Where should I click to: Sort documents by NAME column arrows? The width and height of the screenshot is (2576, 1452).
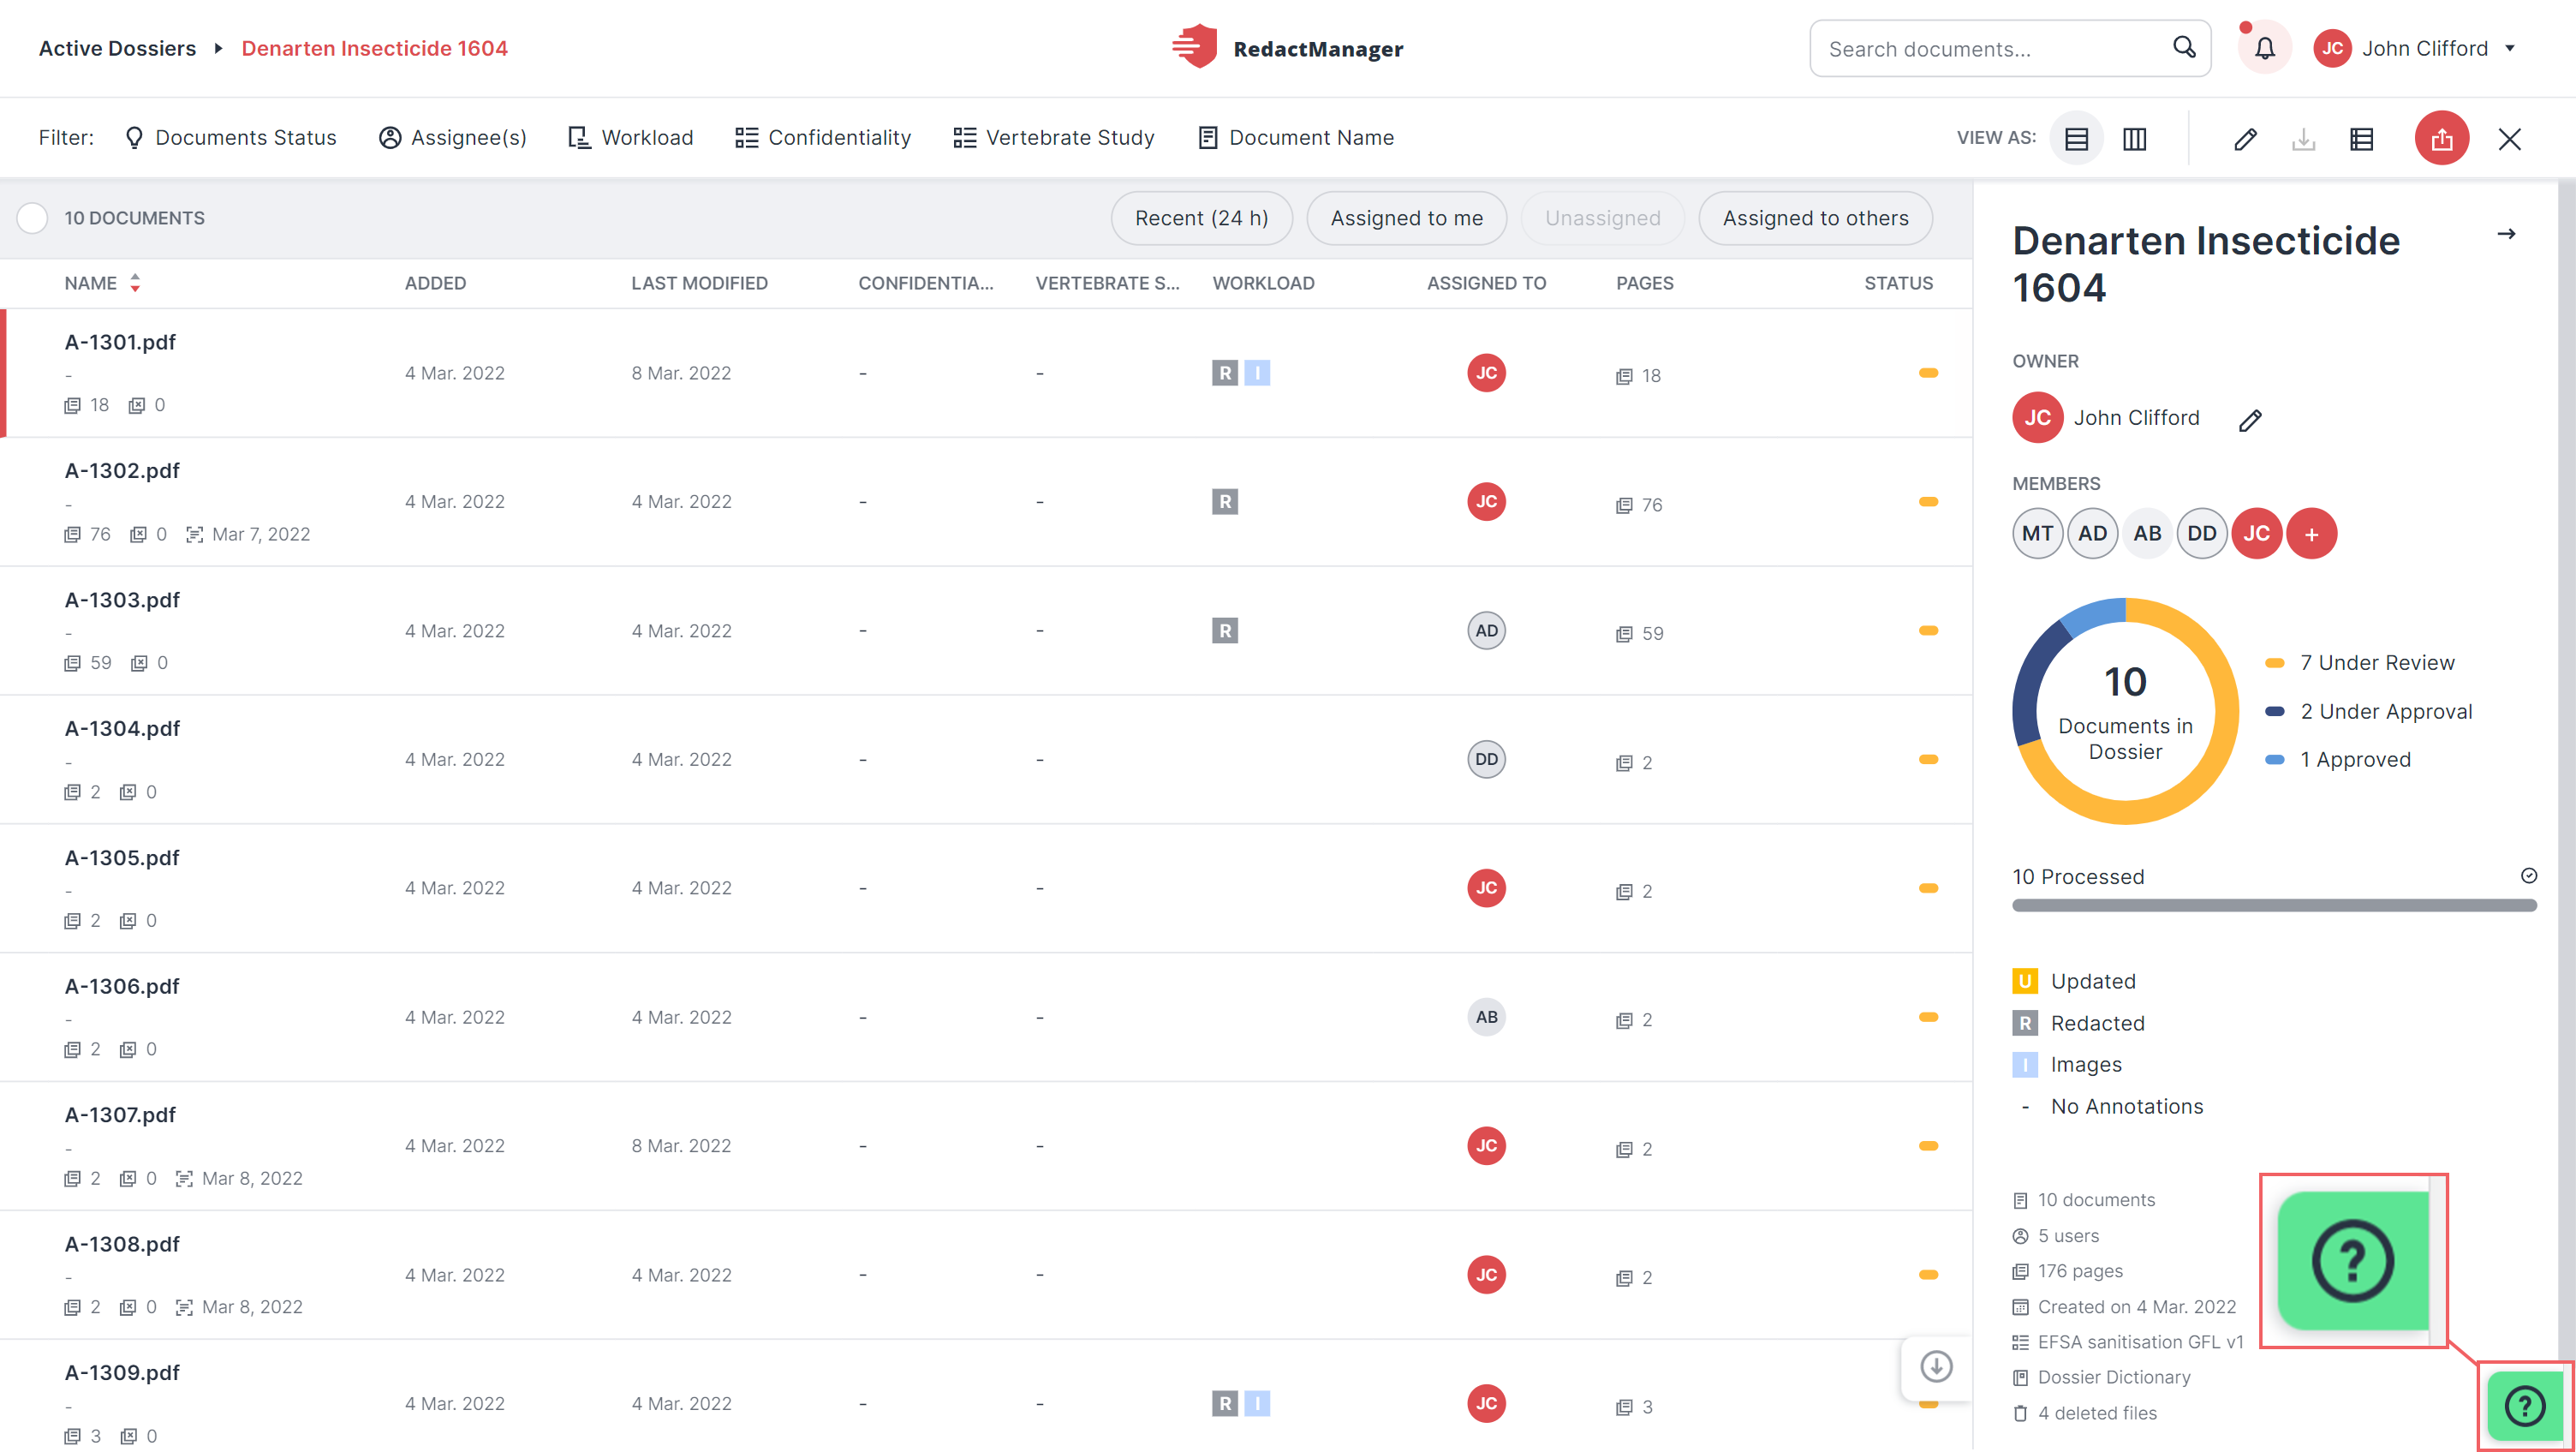coord(135,283)
